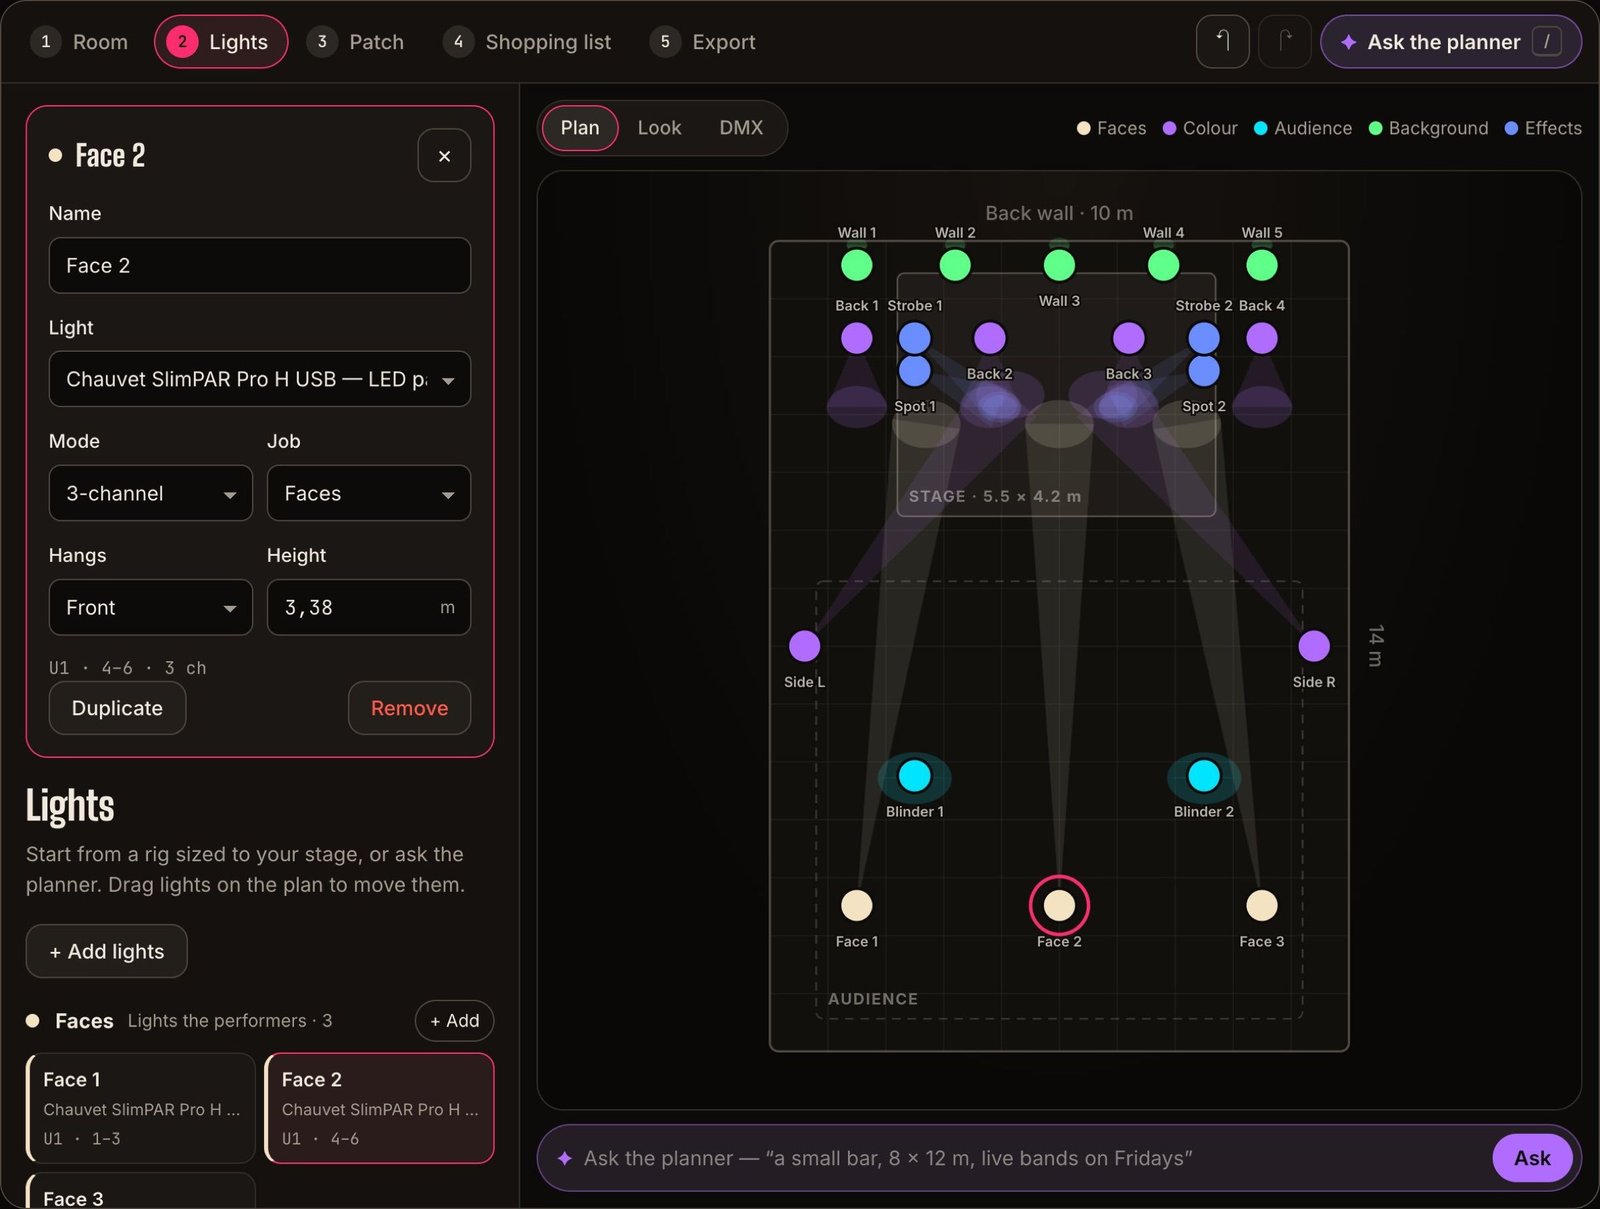Open the Job Faces dropdown

point(369,493)
